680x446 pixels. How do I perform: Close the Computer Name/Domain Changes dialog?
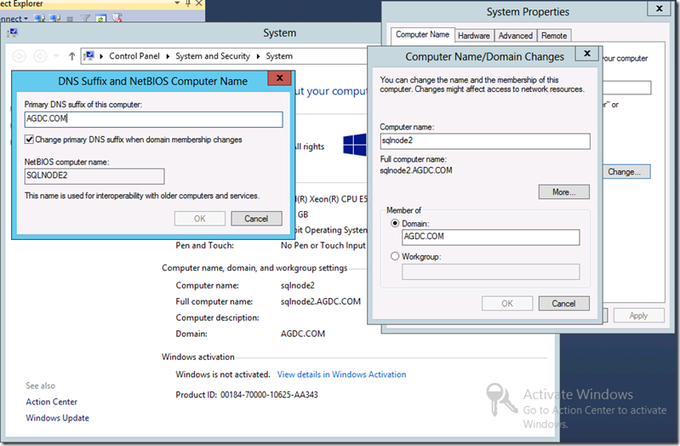click(x=587, y=53)
